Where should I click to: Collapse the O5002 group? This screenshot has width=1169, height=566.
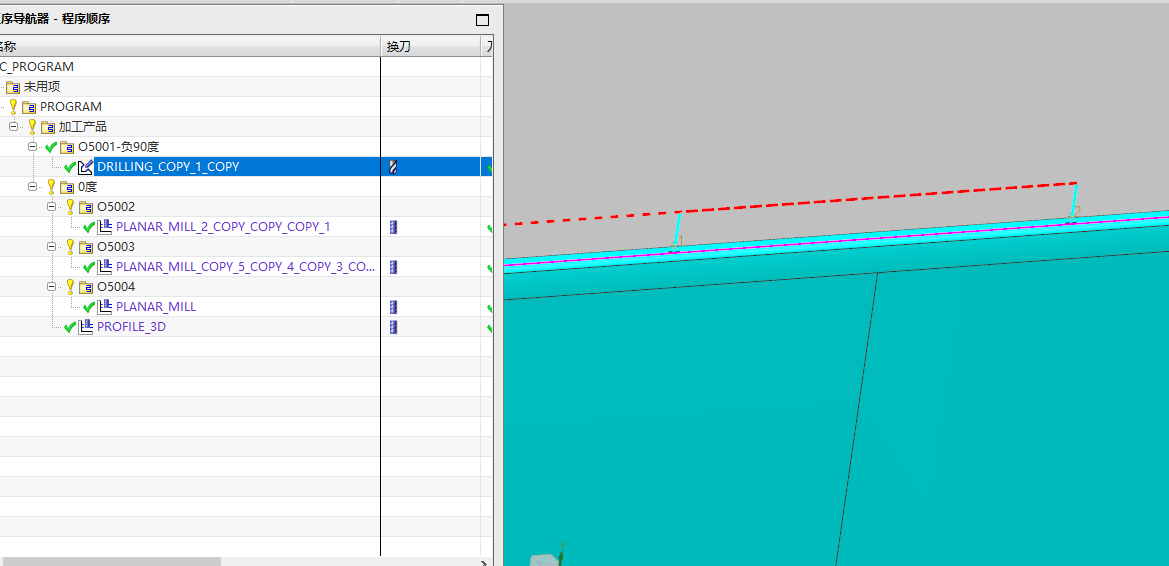click(x=51, y=207)
